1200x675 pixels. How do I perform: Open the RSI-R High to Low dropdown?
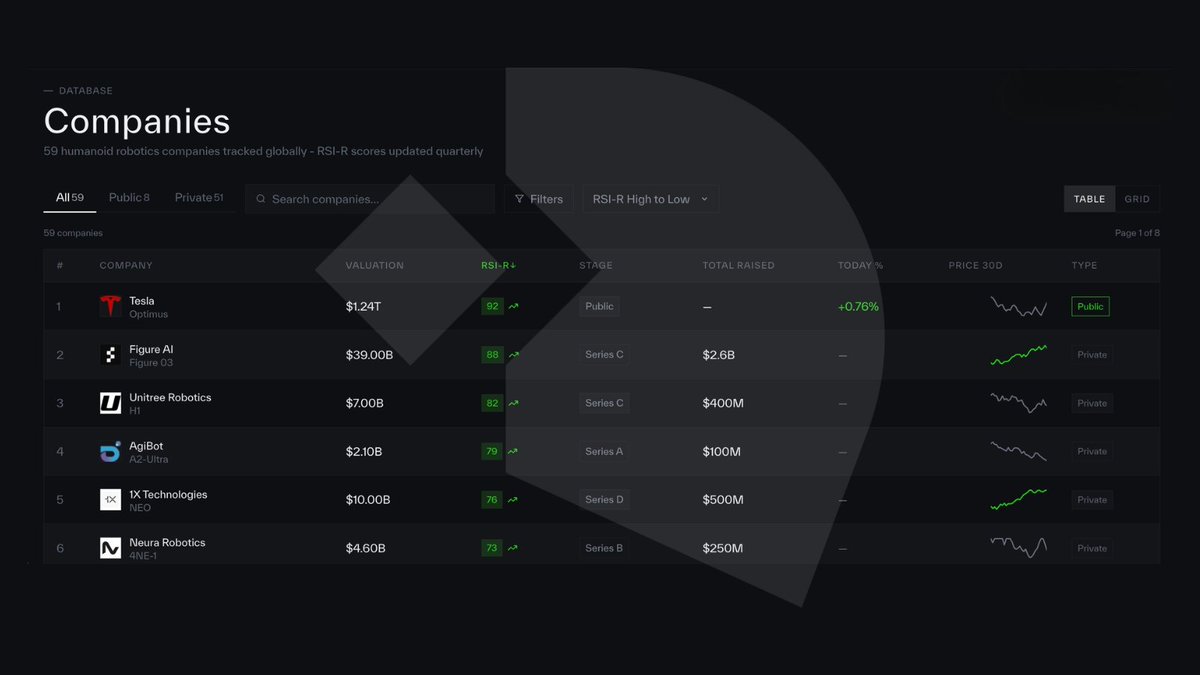coord(650,199)
